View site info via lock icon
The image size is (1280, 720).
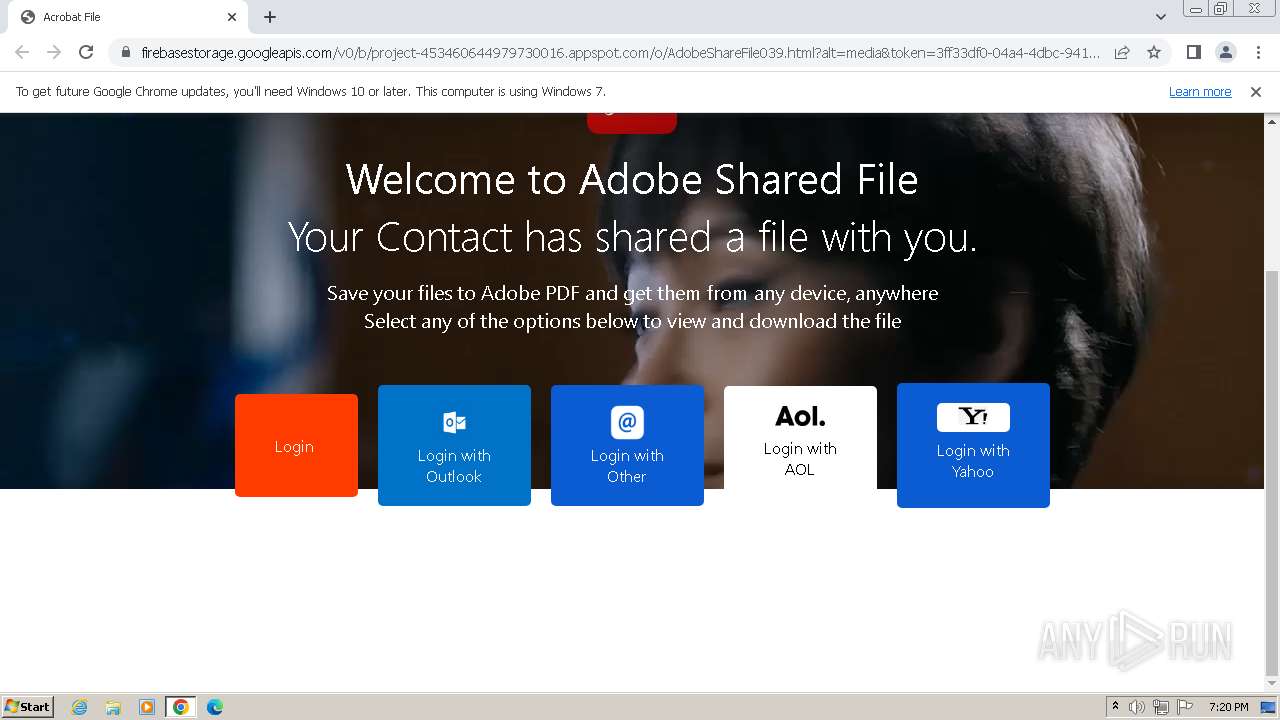click(x=125, y=52)
